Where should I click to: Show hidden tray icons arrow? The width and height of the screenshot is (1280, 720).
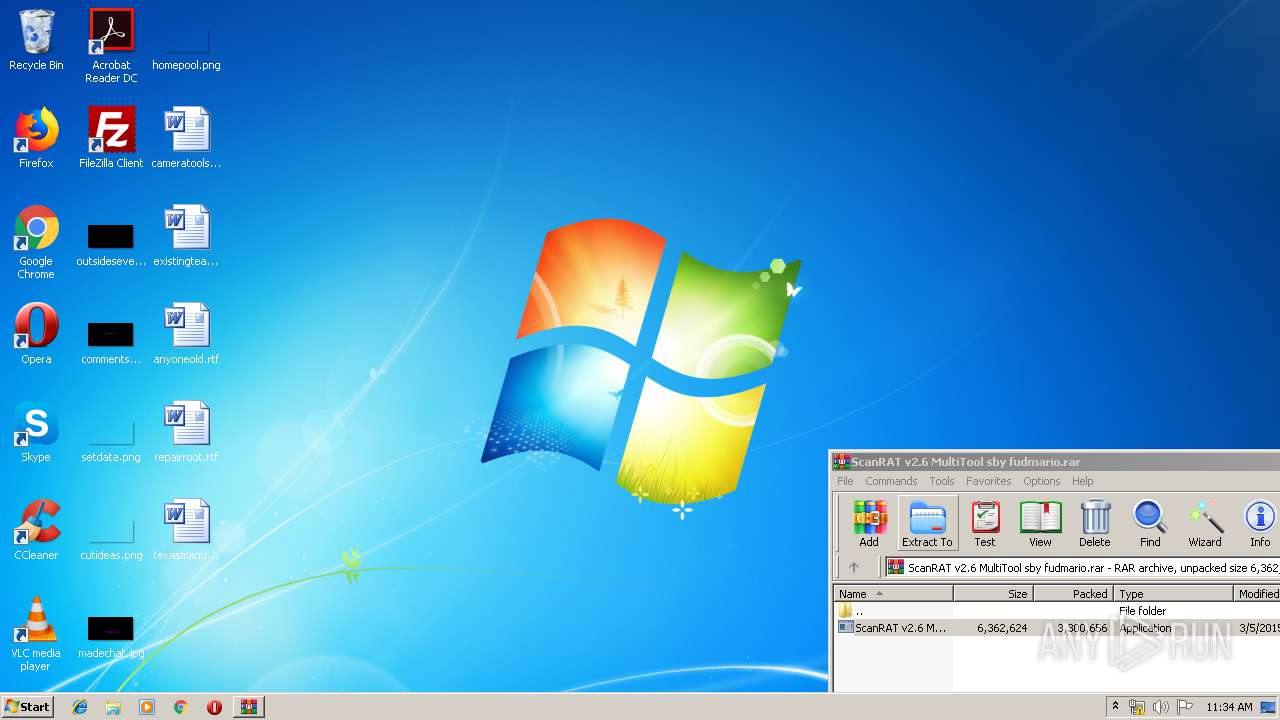point(1115,707)
